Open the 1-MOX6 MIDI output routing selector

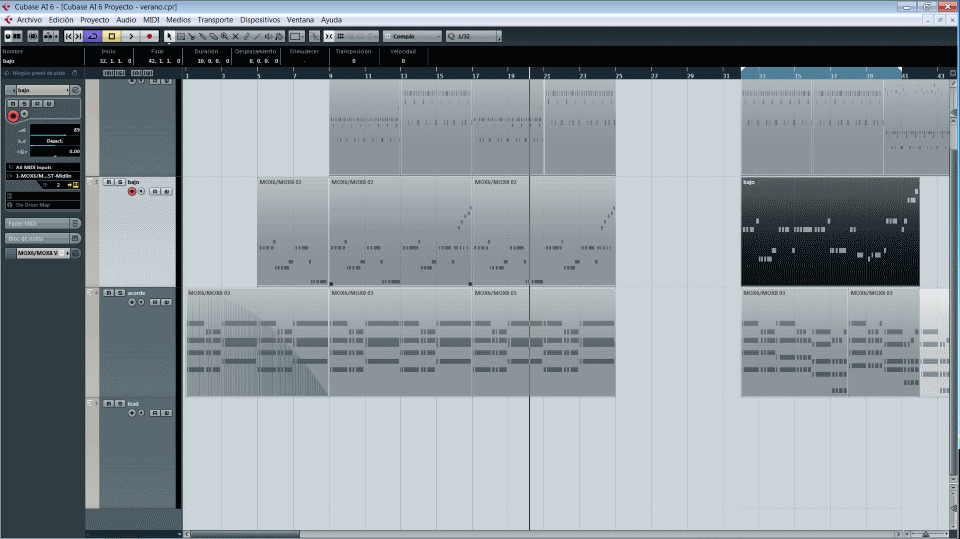coord(43,176)
